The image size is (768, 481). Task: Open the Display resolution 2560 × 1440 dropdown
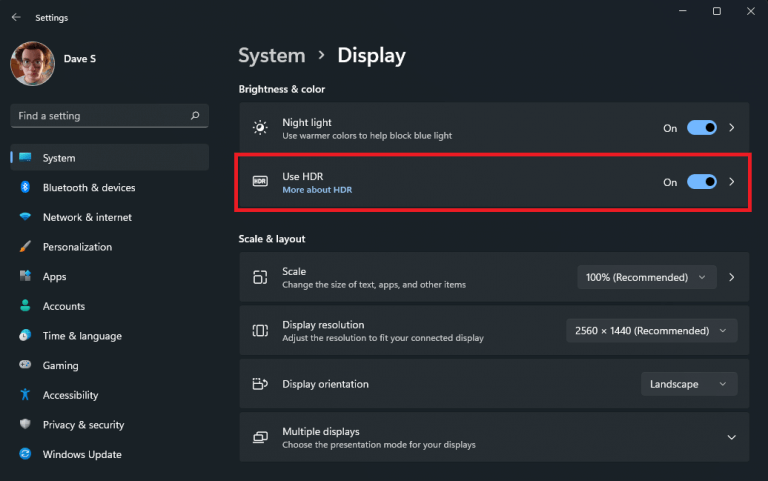point(651,331)
